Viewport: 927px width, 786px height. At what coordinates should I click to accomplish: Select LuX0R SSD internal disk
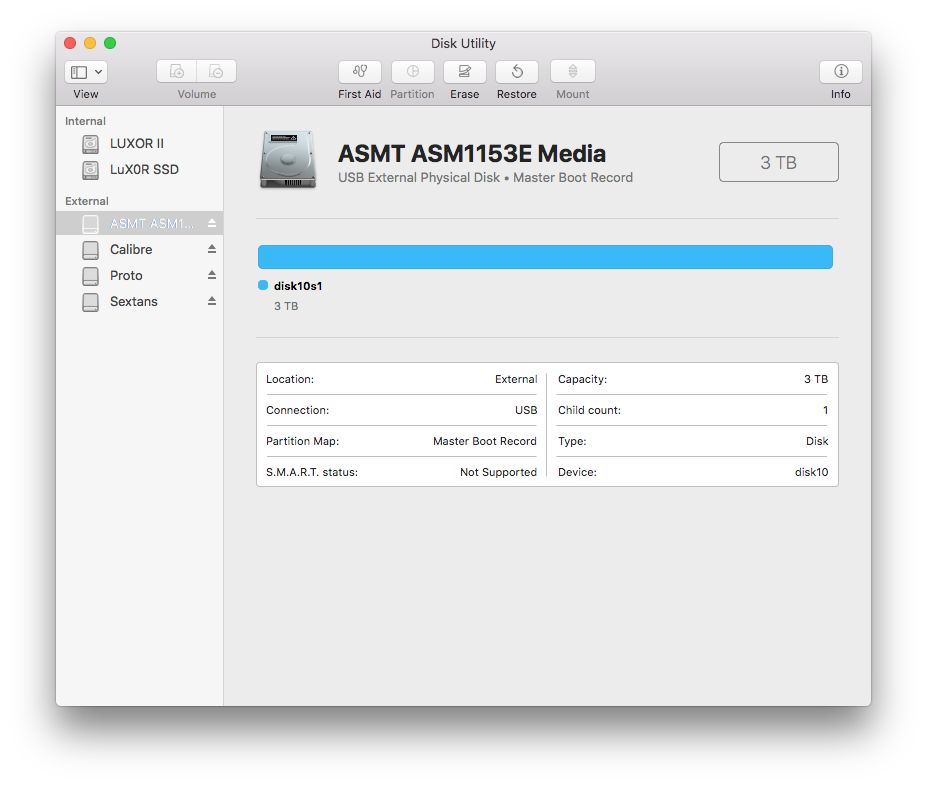140,170
